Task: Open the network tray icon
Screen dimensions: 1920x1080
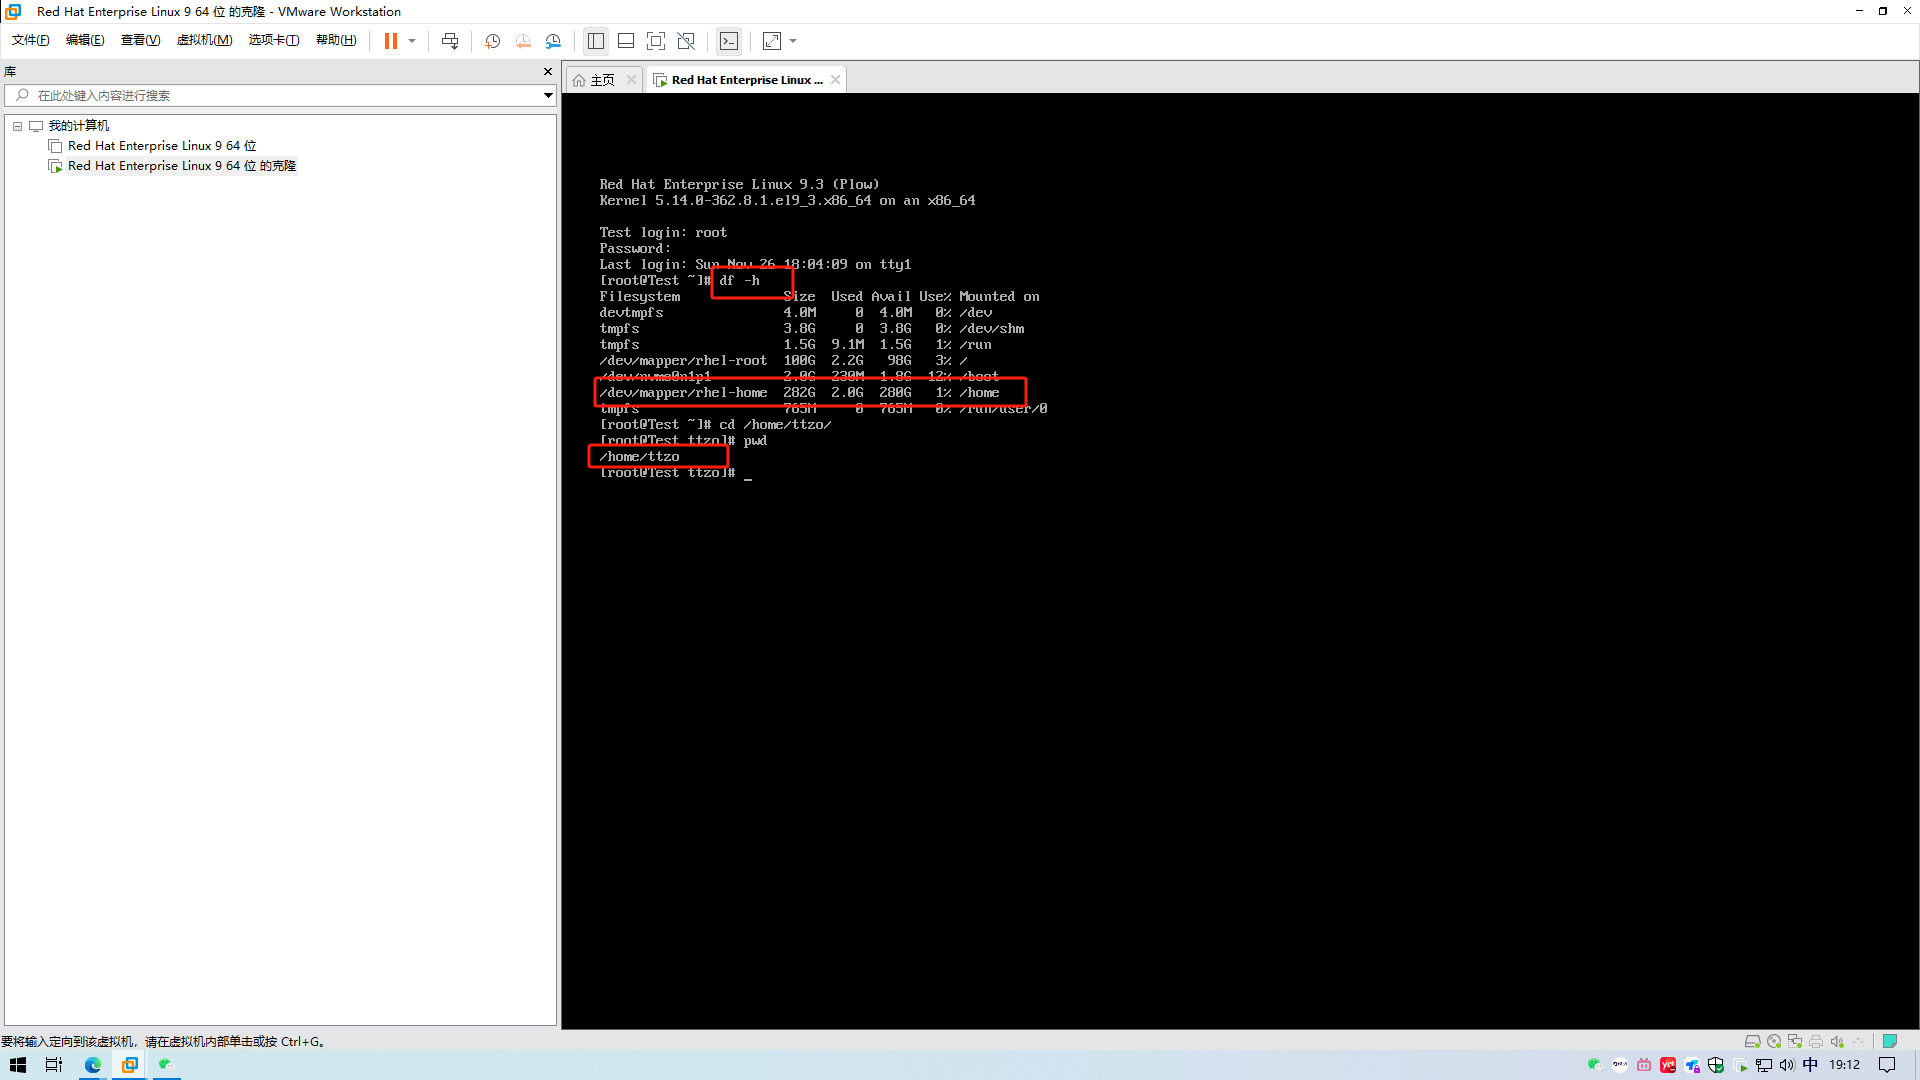Action: 1764,1065
